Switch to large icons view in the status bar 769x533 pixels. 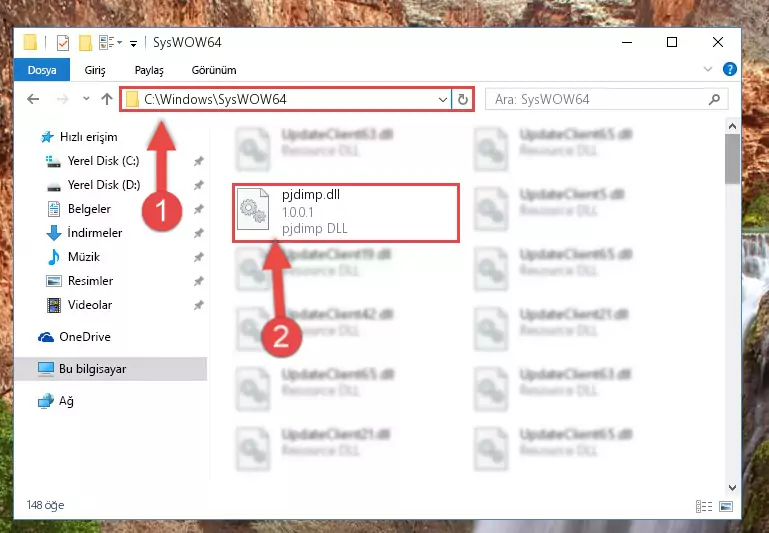726,506
